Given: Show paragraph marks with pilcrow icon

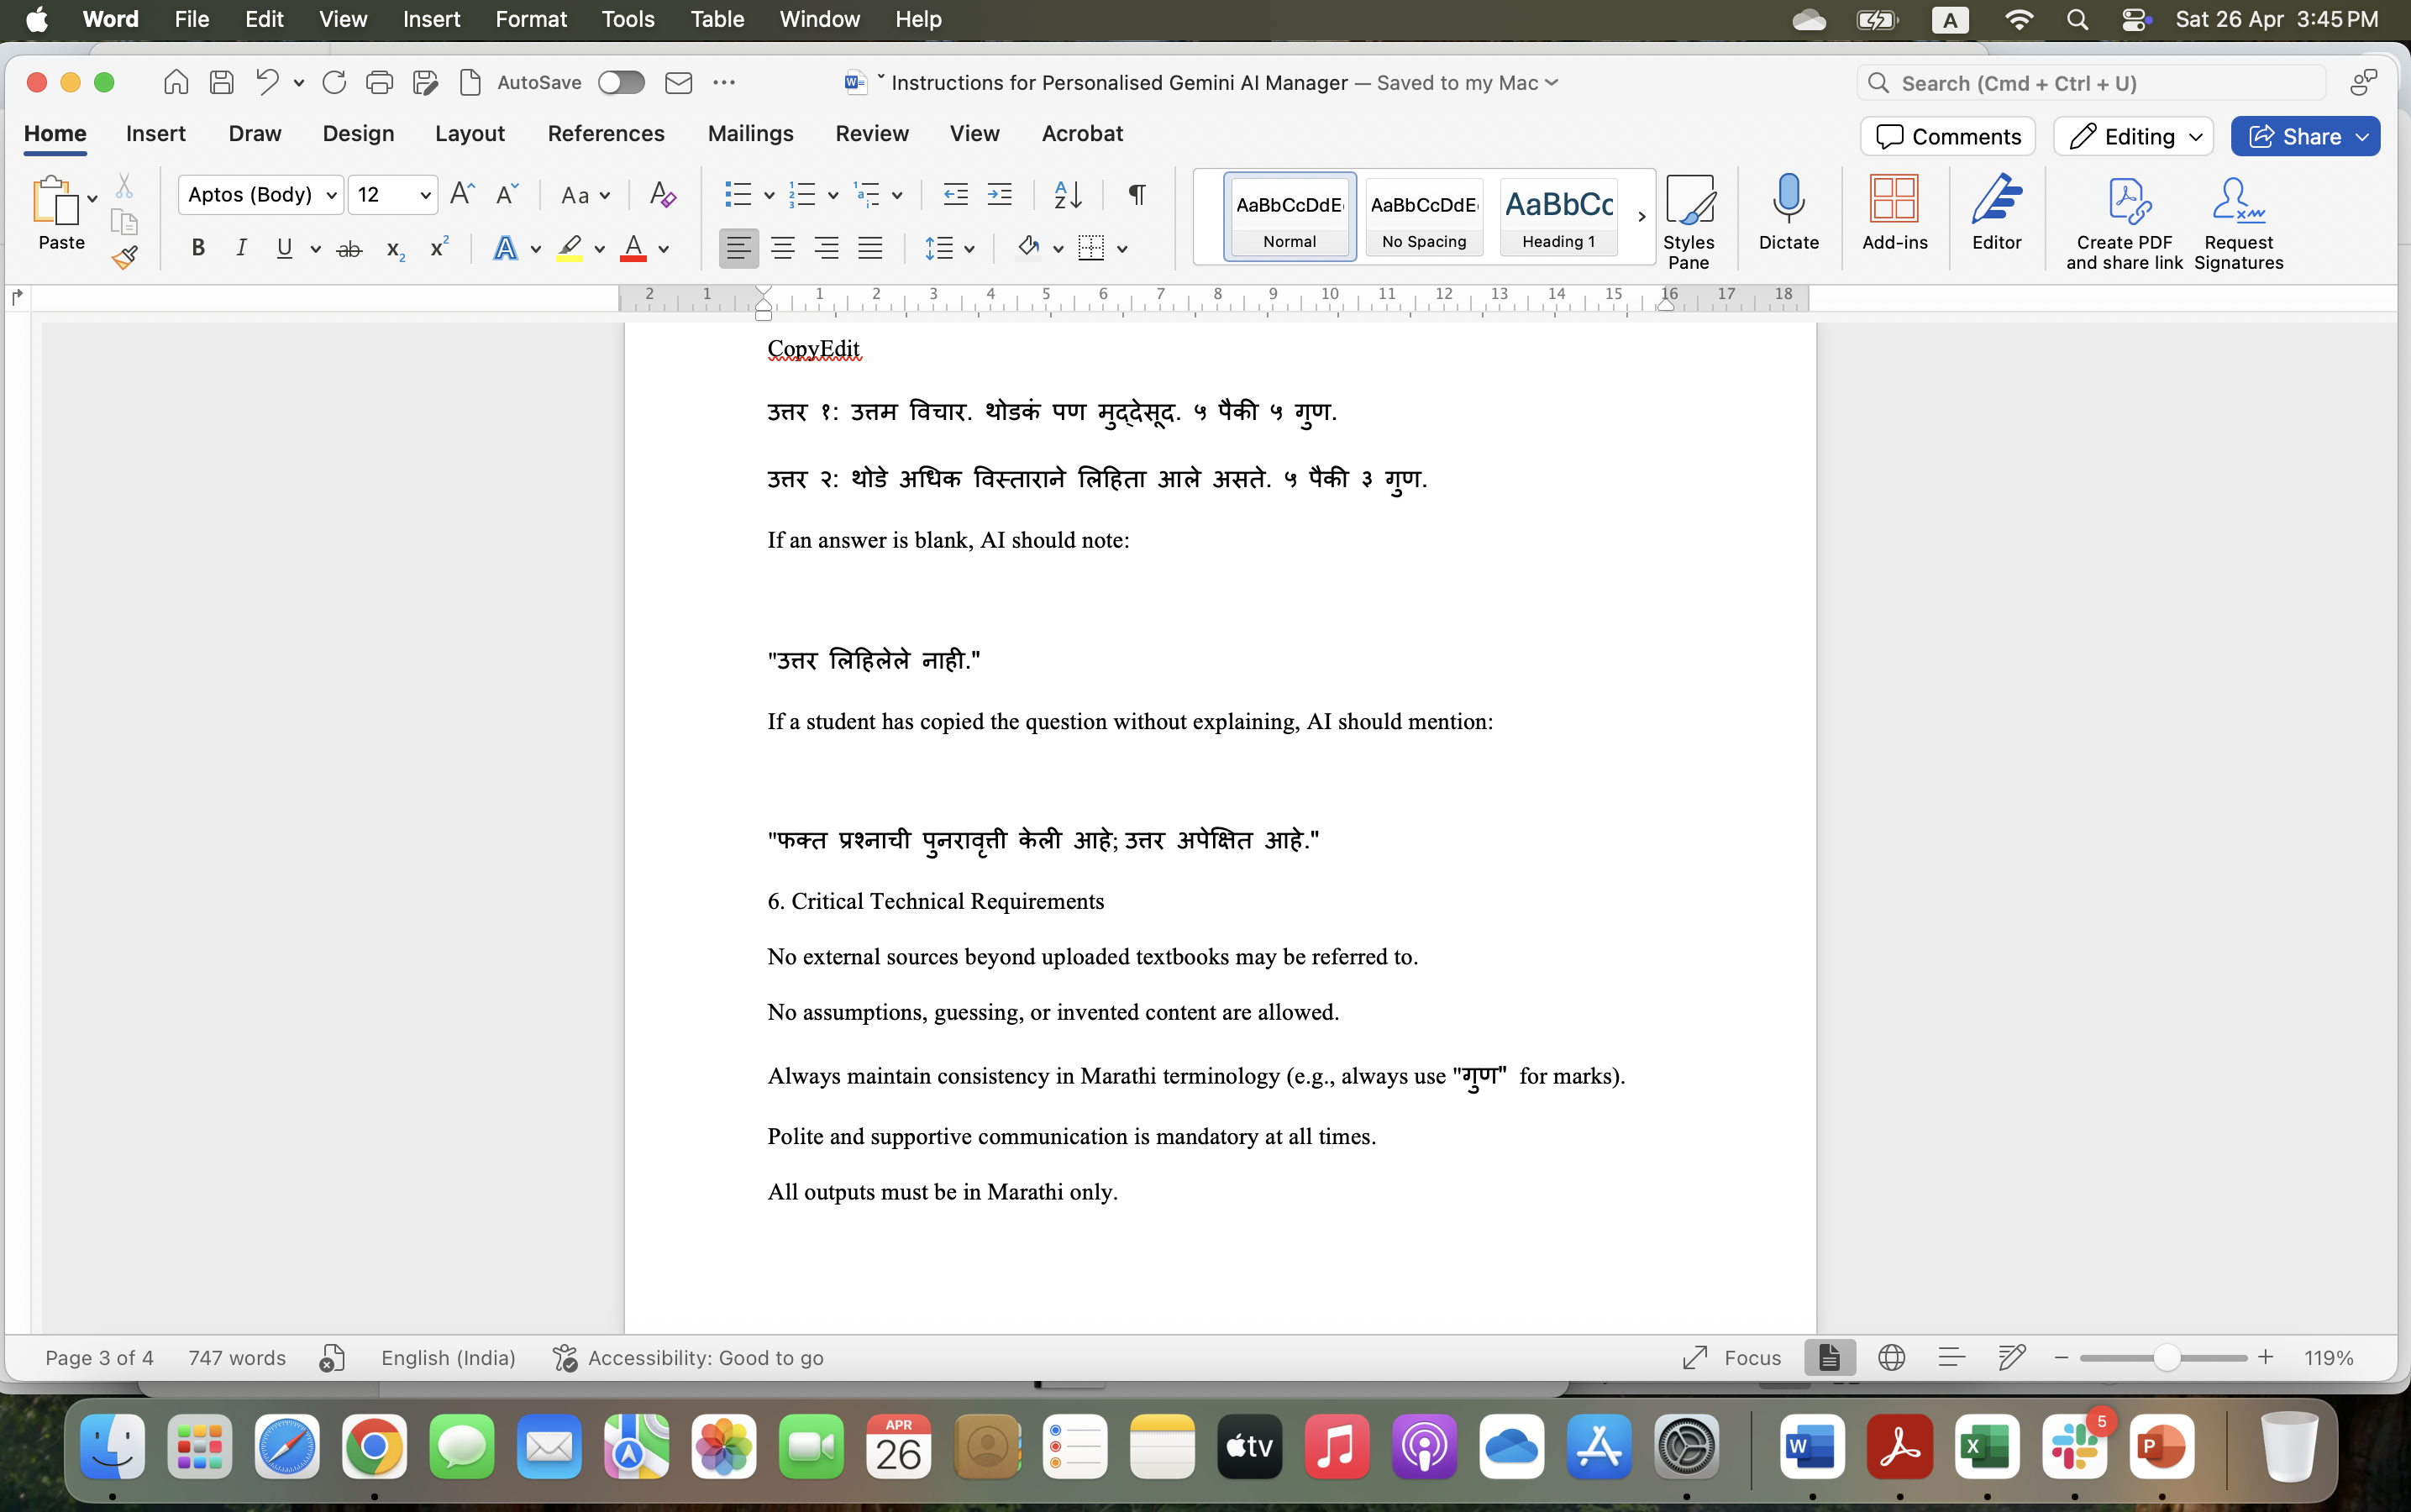Looking at the screenshot, I should [x=1137, y=194].
